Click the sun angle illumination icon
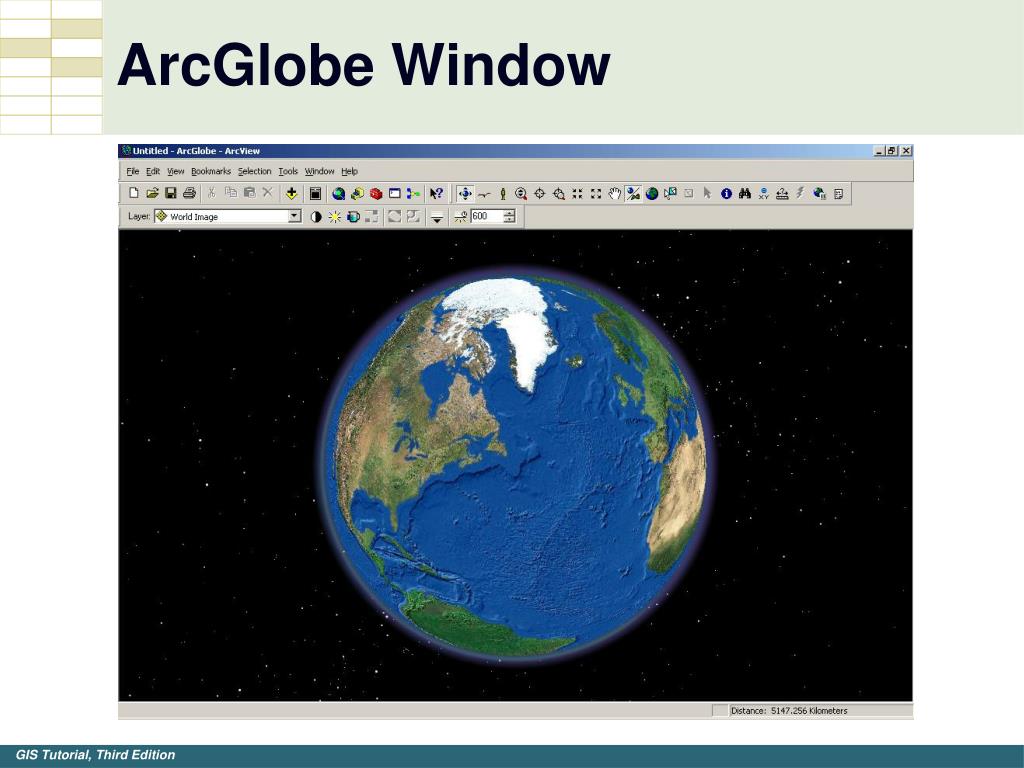Viewport: 1024px width, 768px height. coord(460,217)
